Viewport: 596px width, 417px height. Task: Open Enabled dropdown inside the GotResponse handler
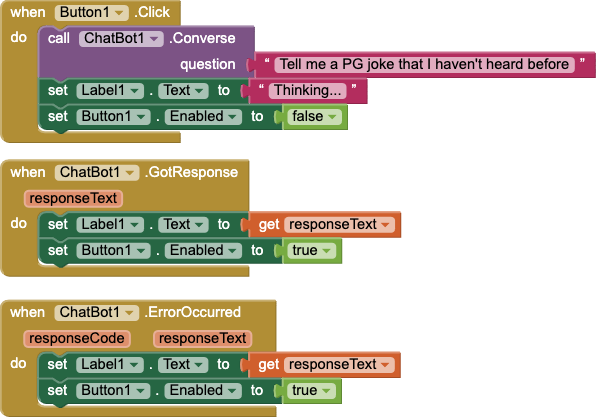click(203, 251)
